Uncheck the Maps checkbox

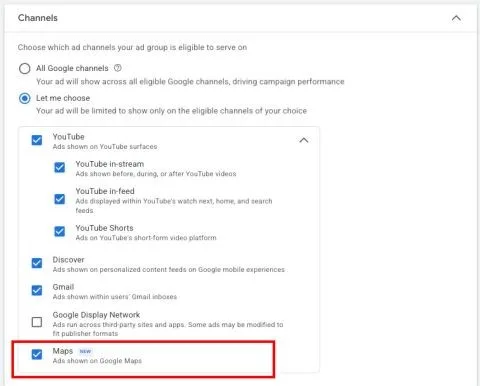click(x=37, y=354)
